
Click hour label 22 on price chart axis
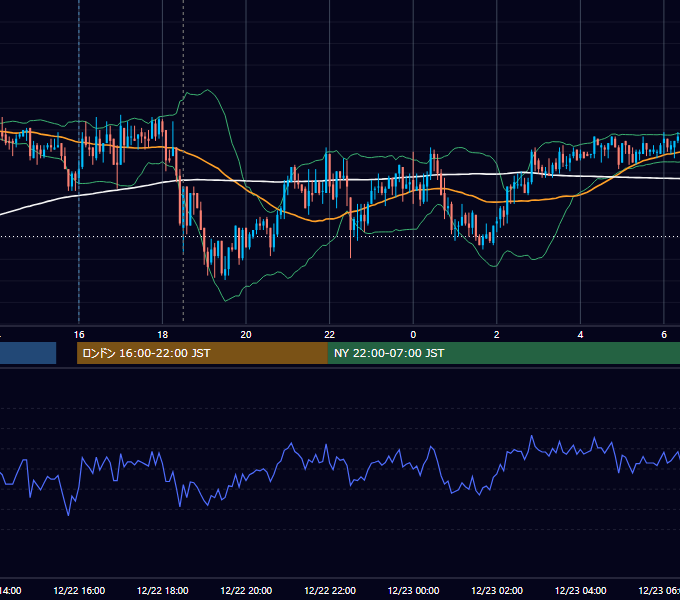point(330,335)
